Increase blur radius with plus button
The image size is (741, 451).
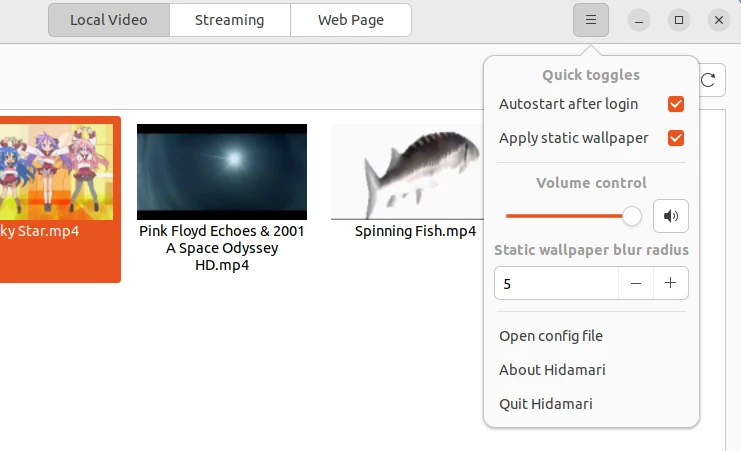pyautogui.click(x=670, y=284)
